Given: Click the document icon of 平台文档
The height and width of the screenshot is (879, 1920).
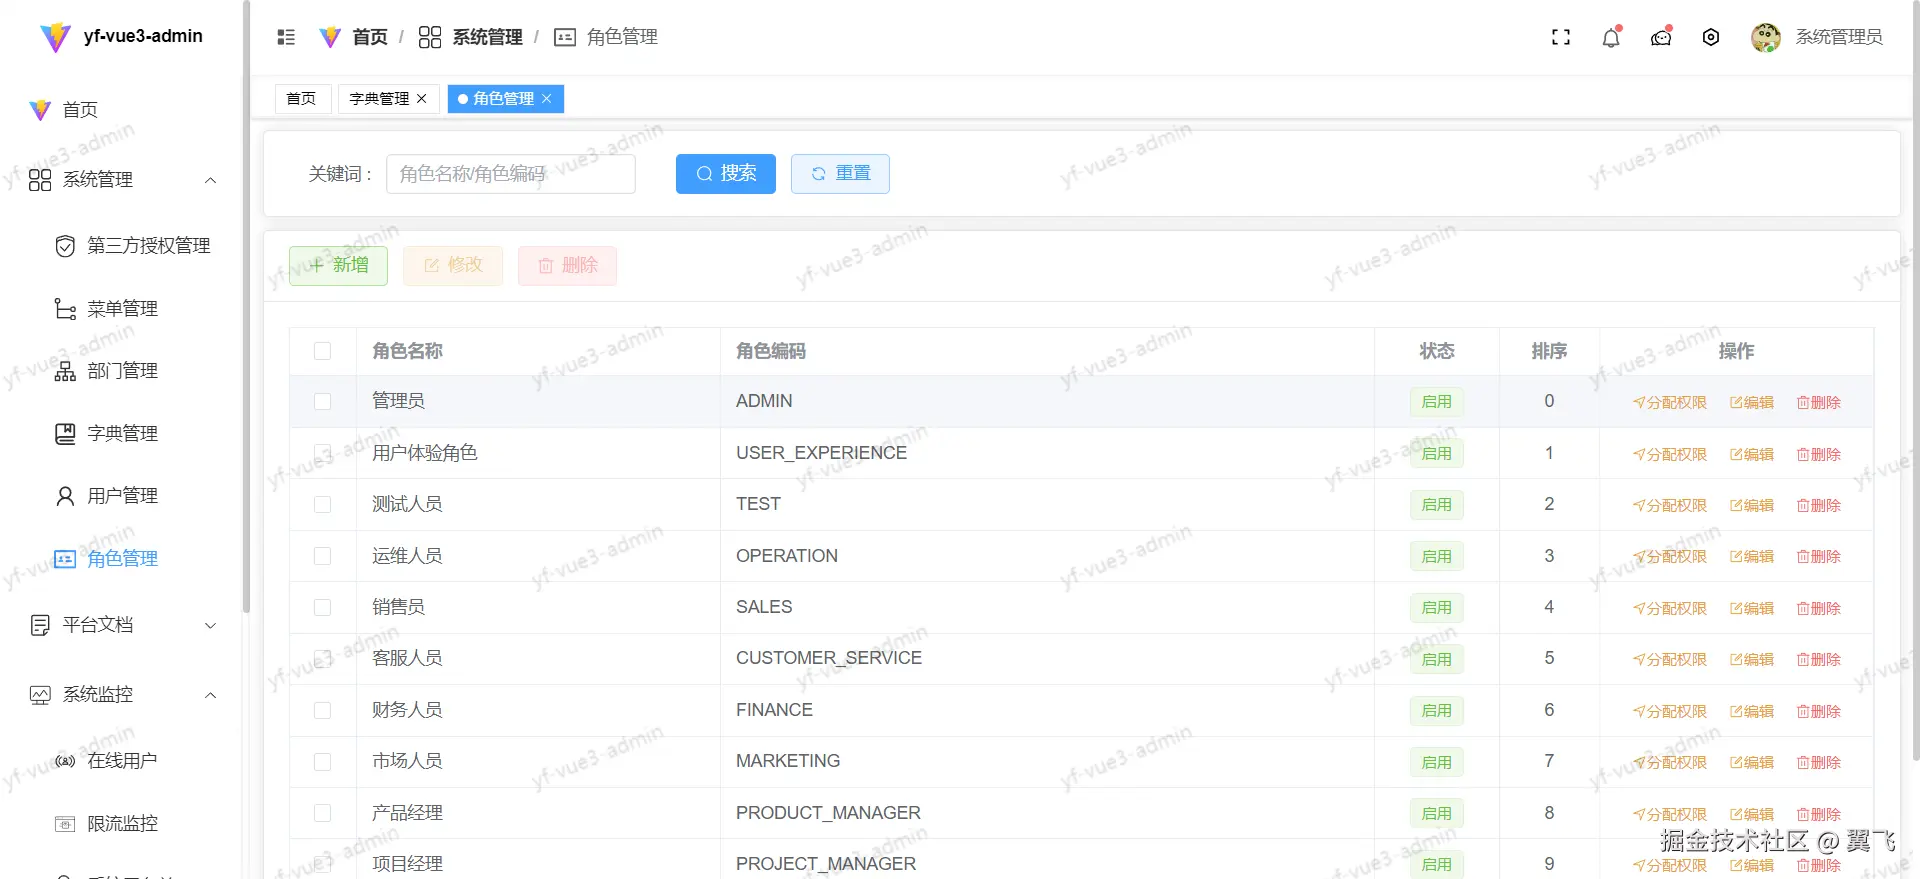Looking at the screenshot, I should [x=40, y=625].
